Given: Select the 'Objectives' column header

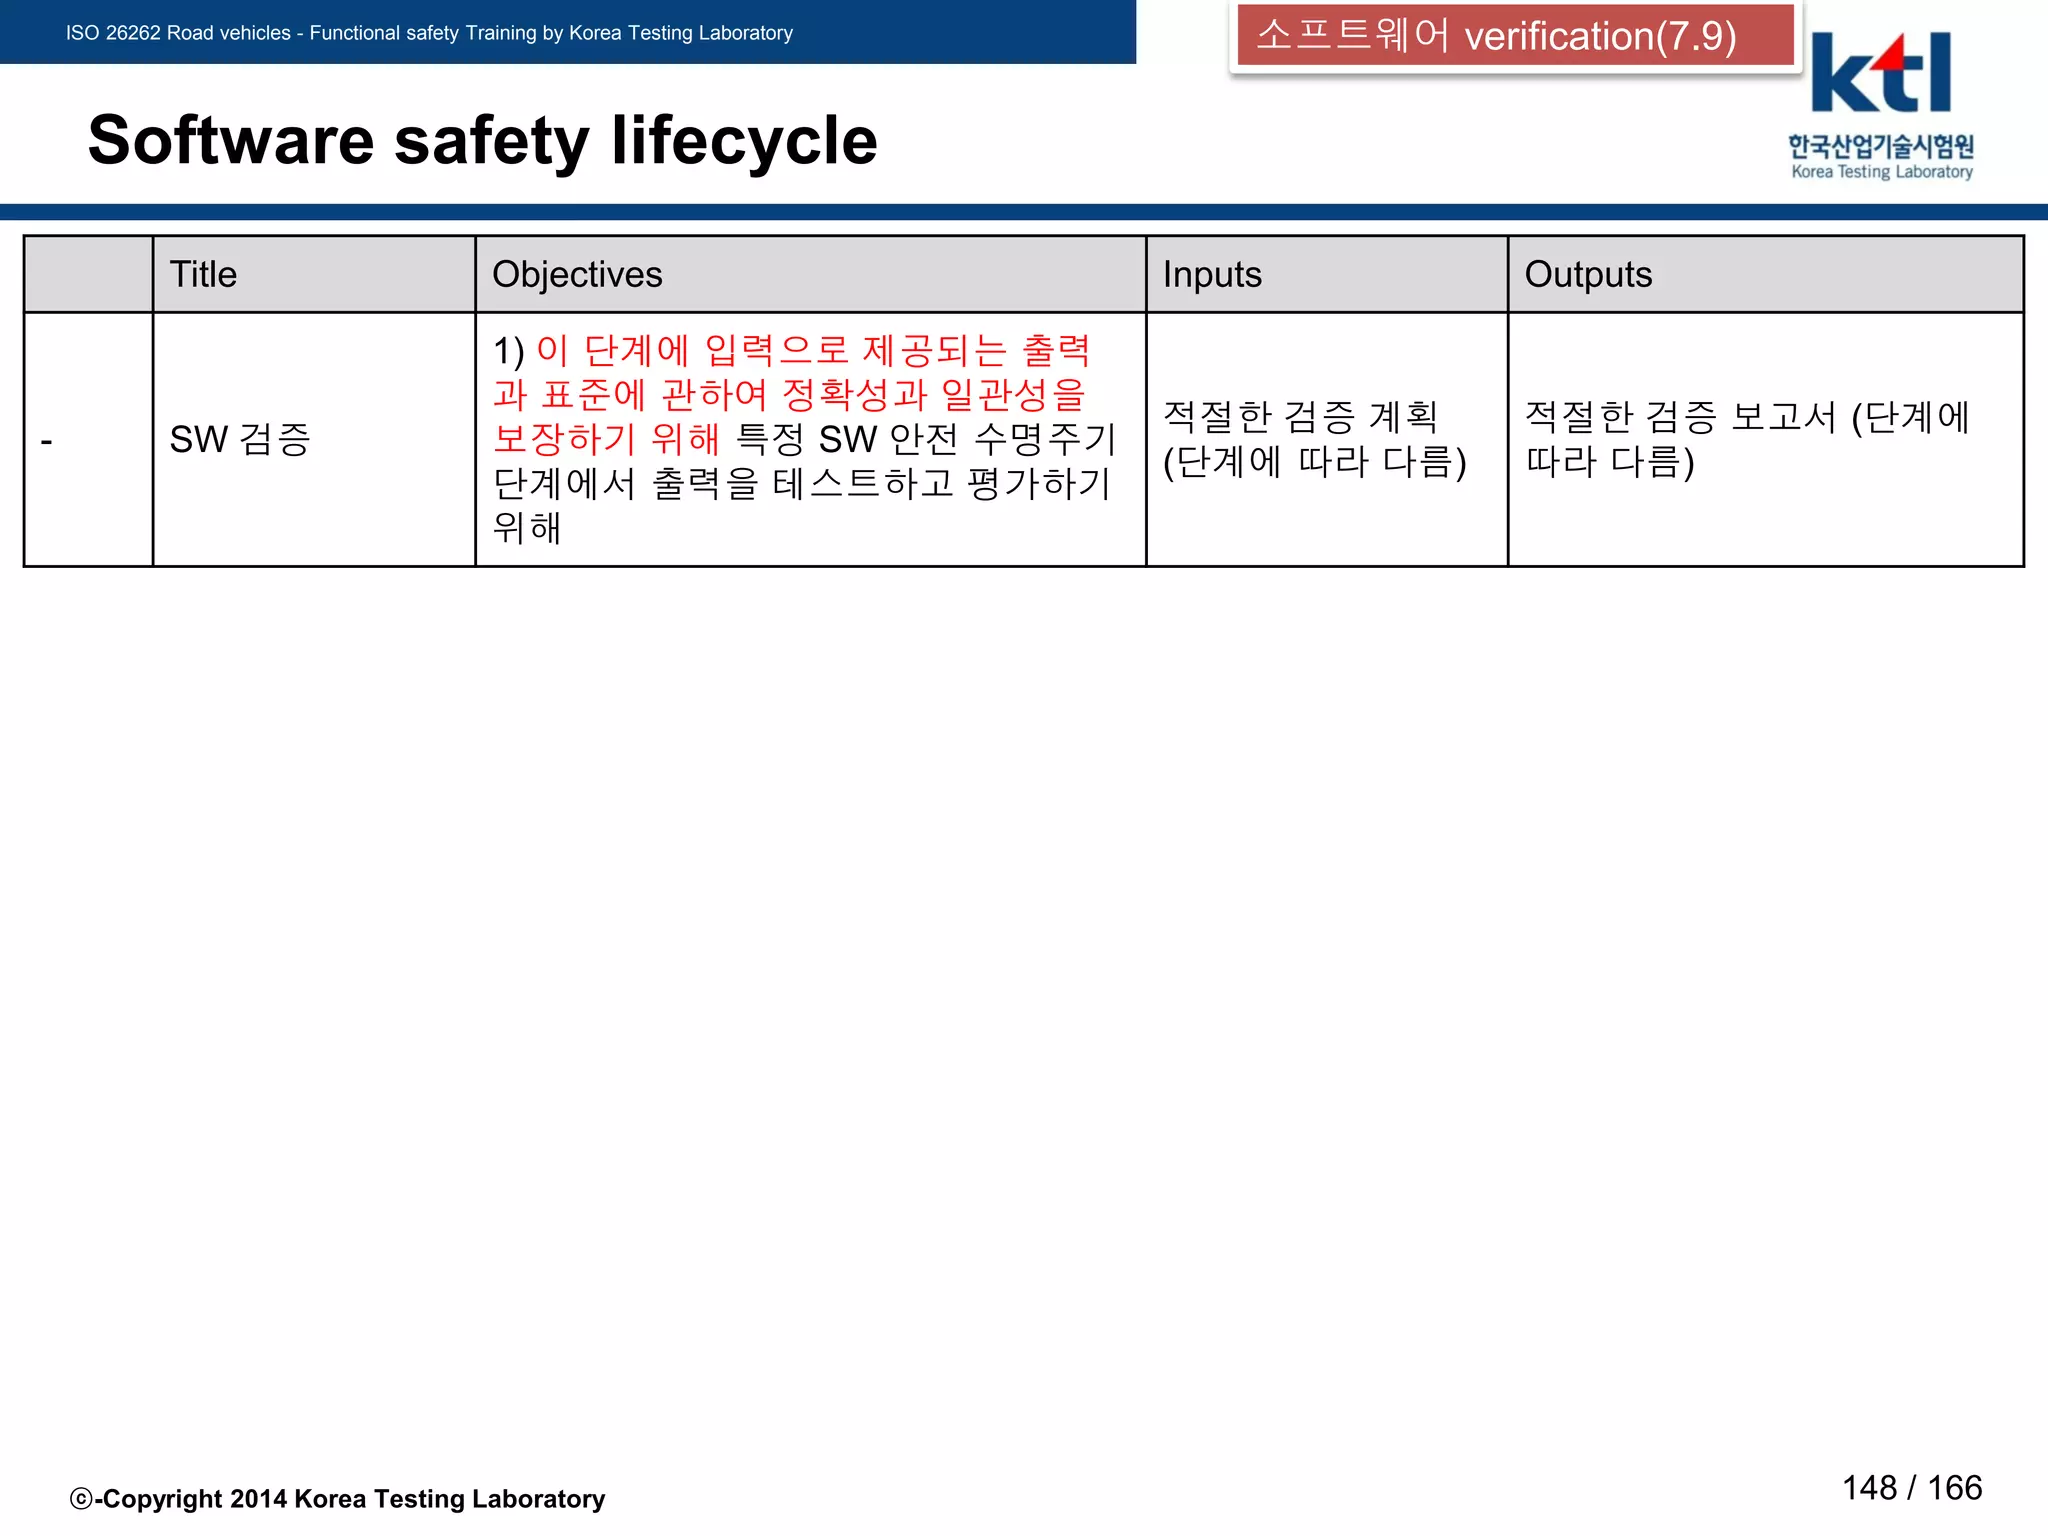Looking at the screenshot, I should point(810,274).
